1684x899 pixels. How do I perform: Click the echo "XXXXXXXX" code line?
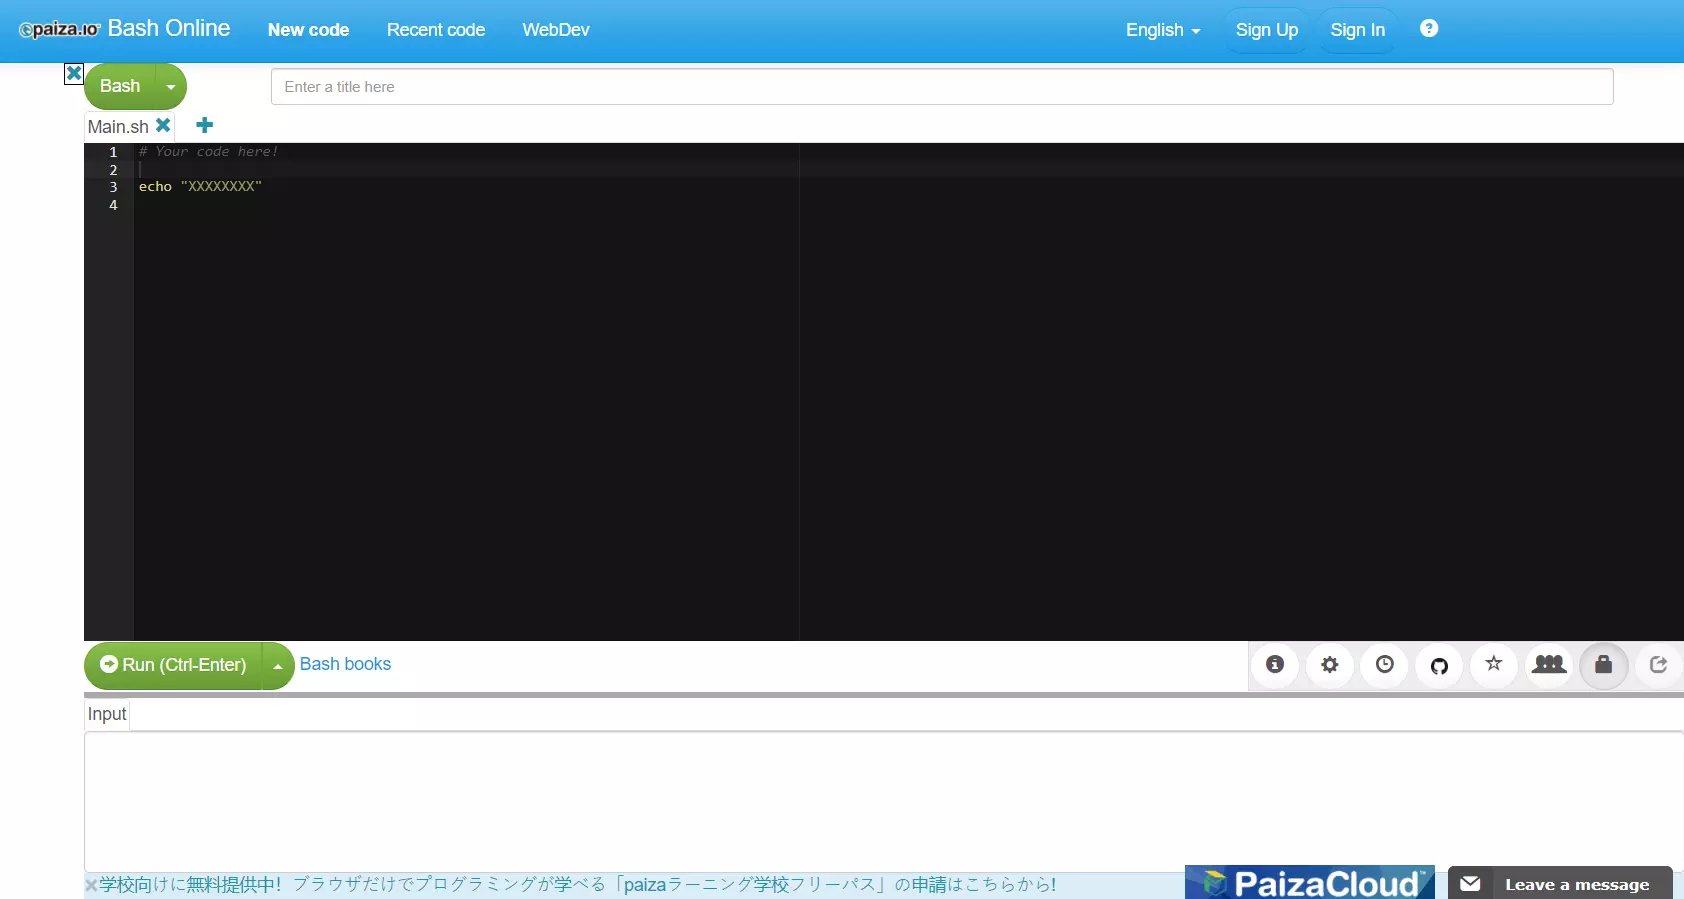click(x=200, y=187)
